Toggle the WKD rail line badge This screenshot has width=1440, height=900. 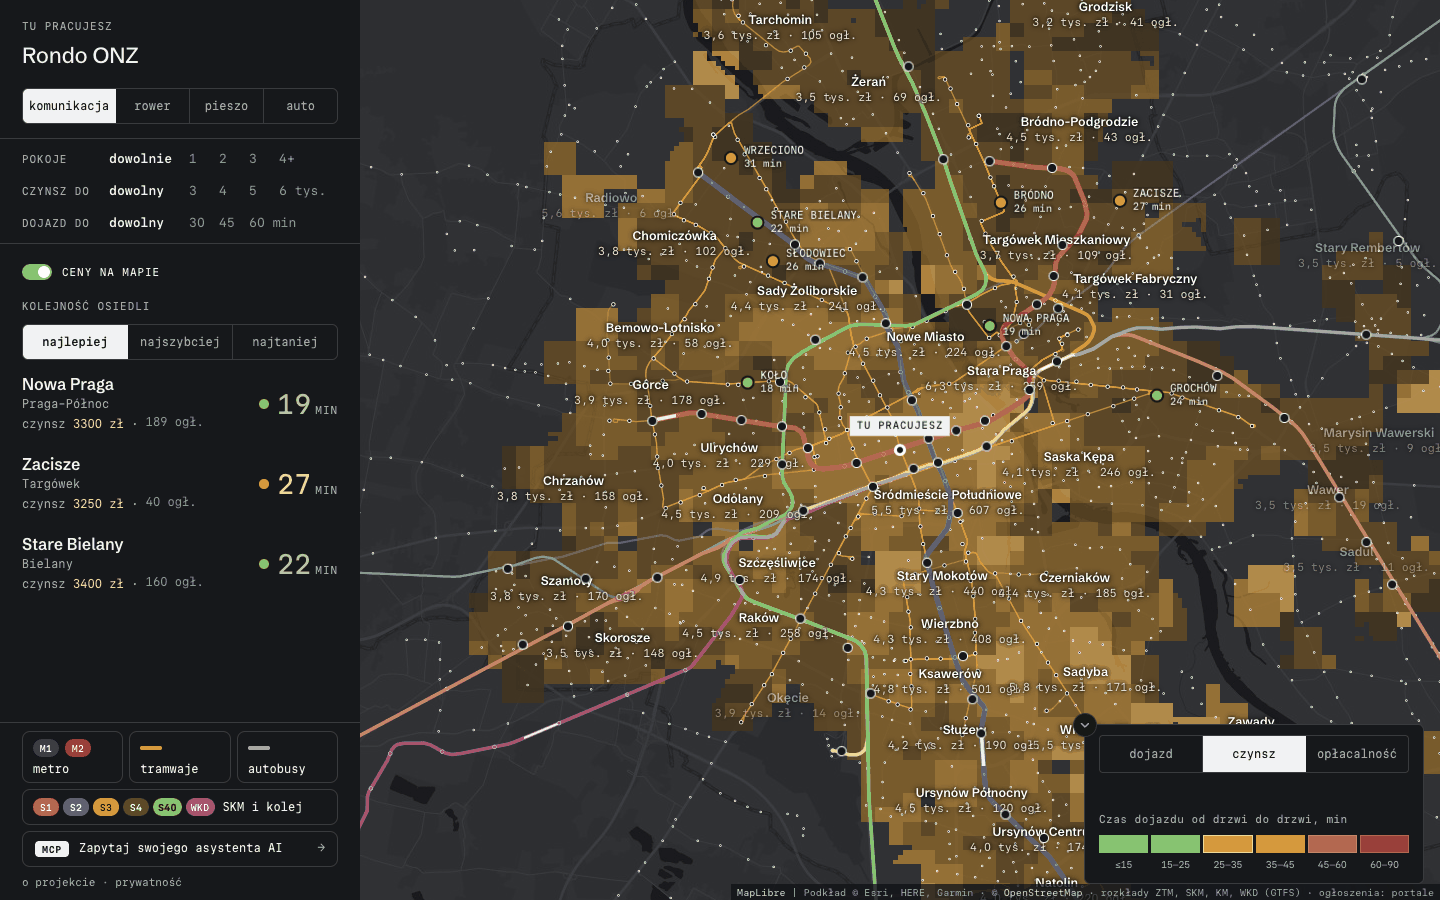(x=200, y=807)
